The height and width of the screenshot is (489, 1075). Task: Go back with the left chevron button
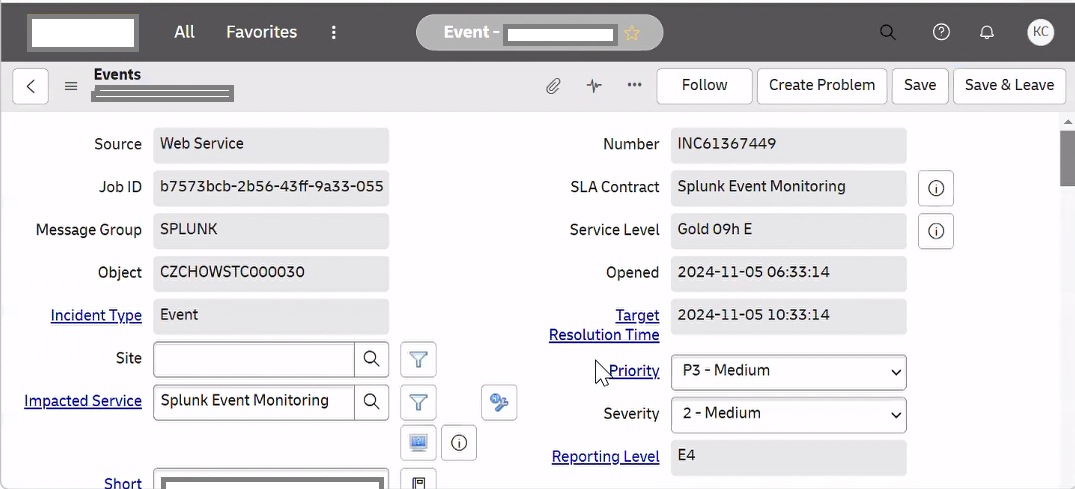(x=30, y=86)
